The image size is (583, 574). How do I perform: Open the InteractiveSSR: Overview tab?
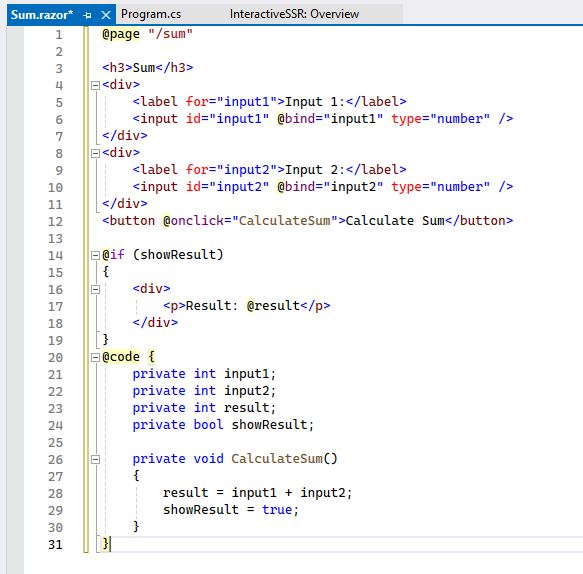pos(294,14)
